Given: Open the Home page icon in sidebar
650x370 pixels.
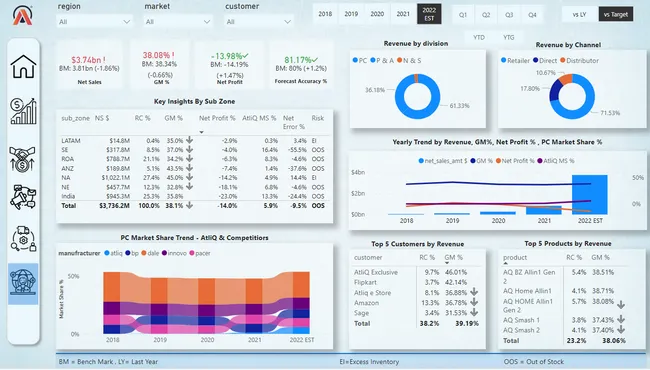Looking at the screenshot, I should [23, 66].
